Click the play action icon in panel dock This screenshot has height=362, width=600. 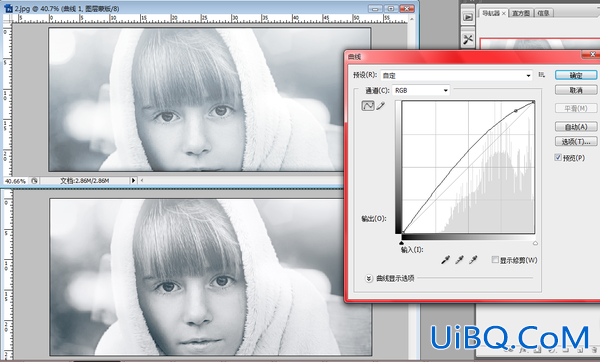pyautogui.click(x=468, y=17)
